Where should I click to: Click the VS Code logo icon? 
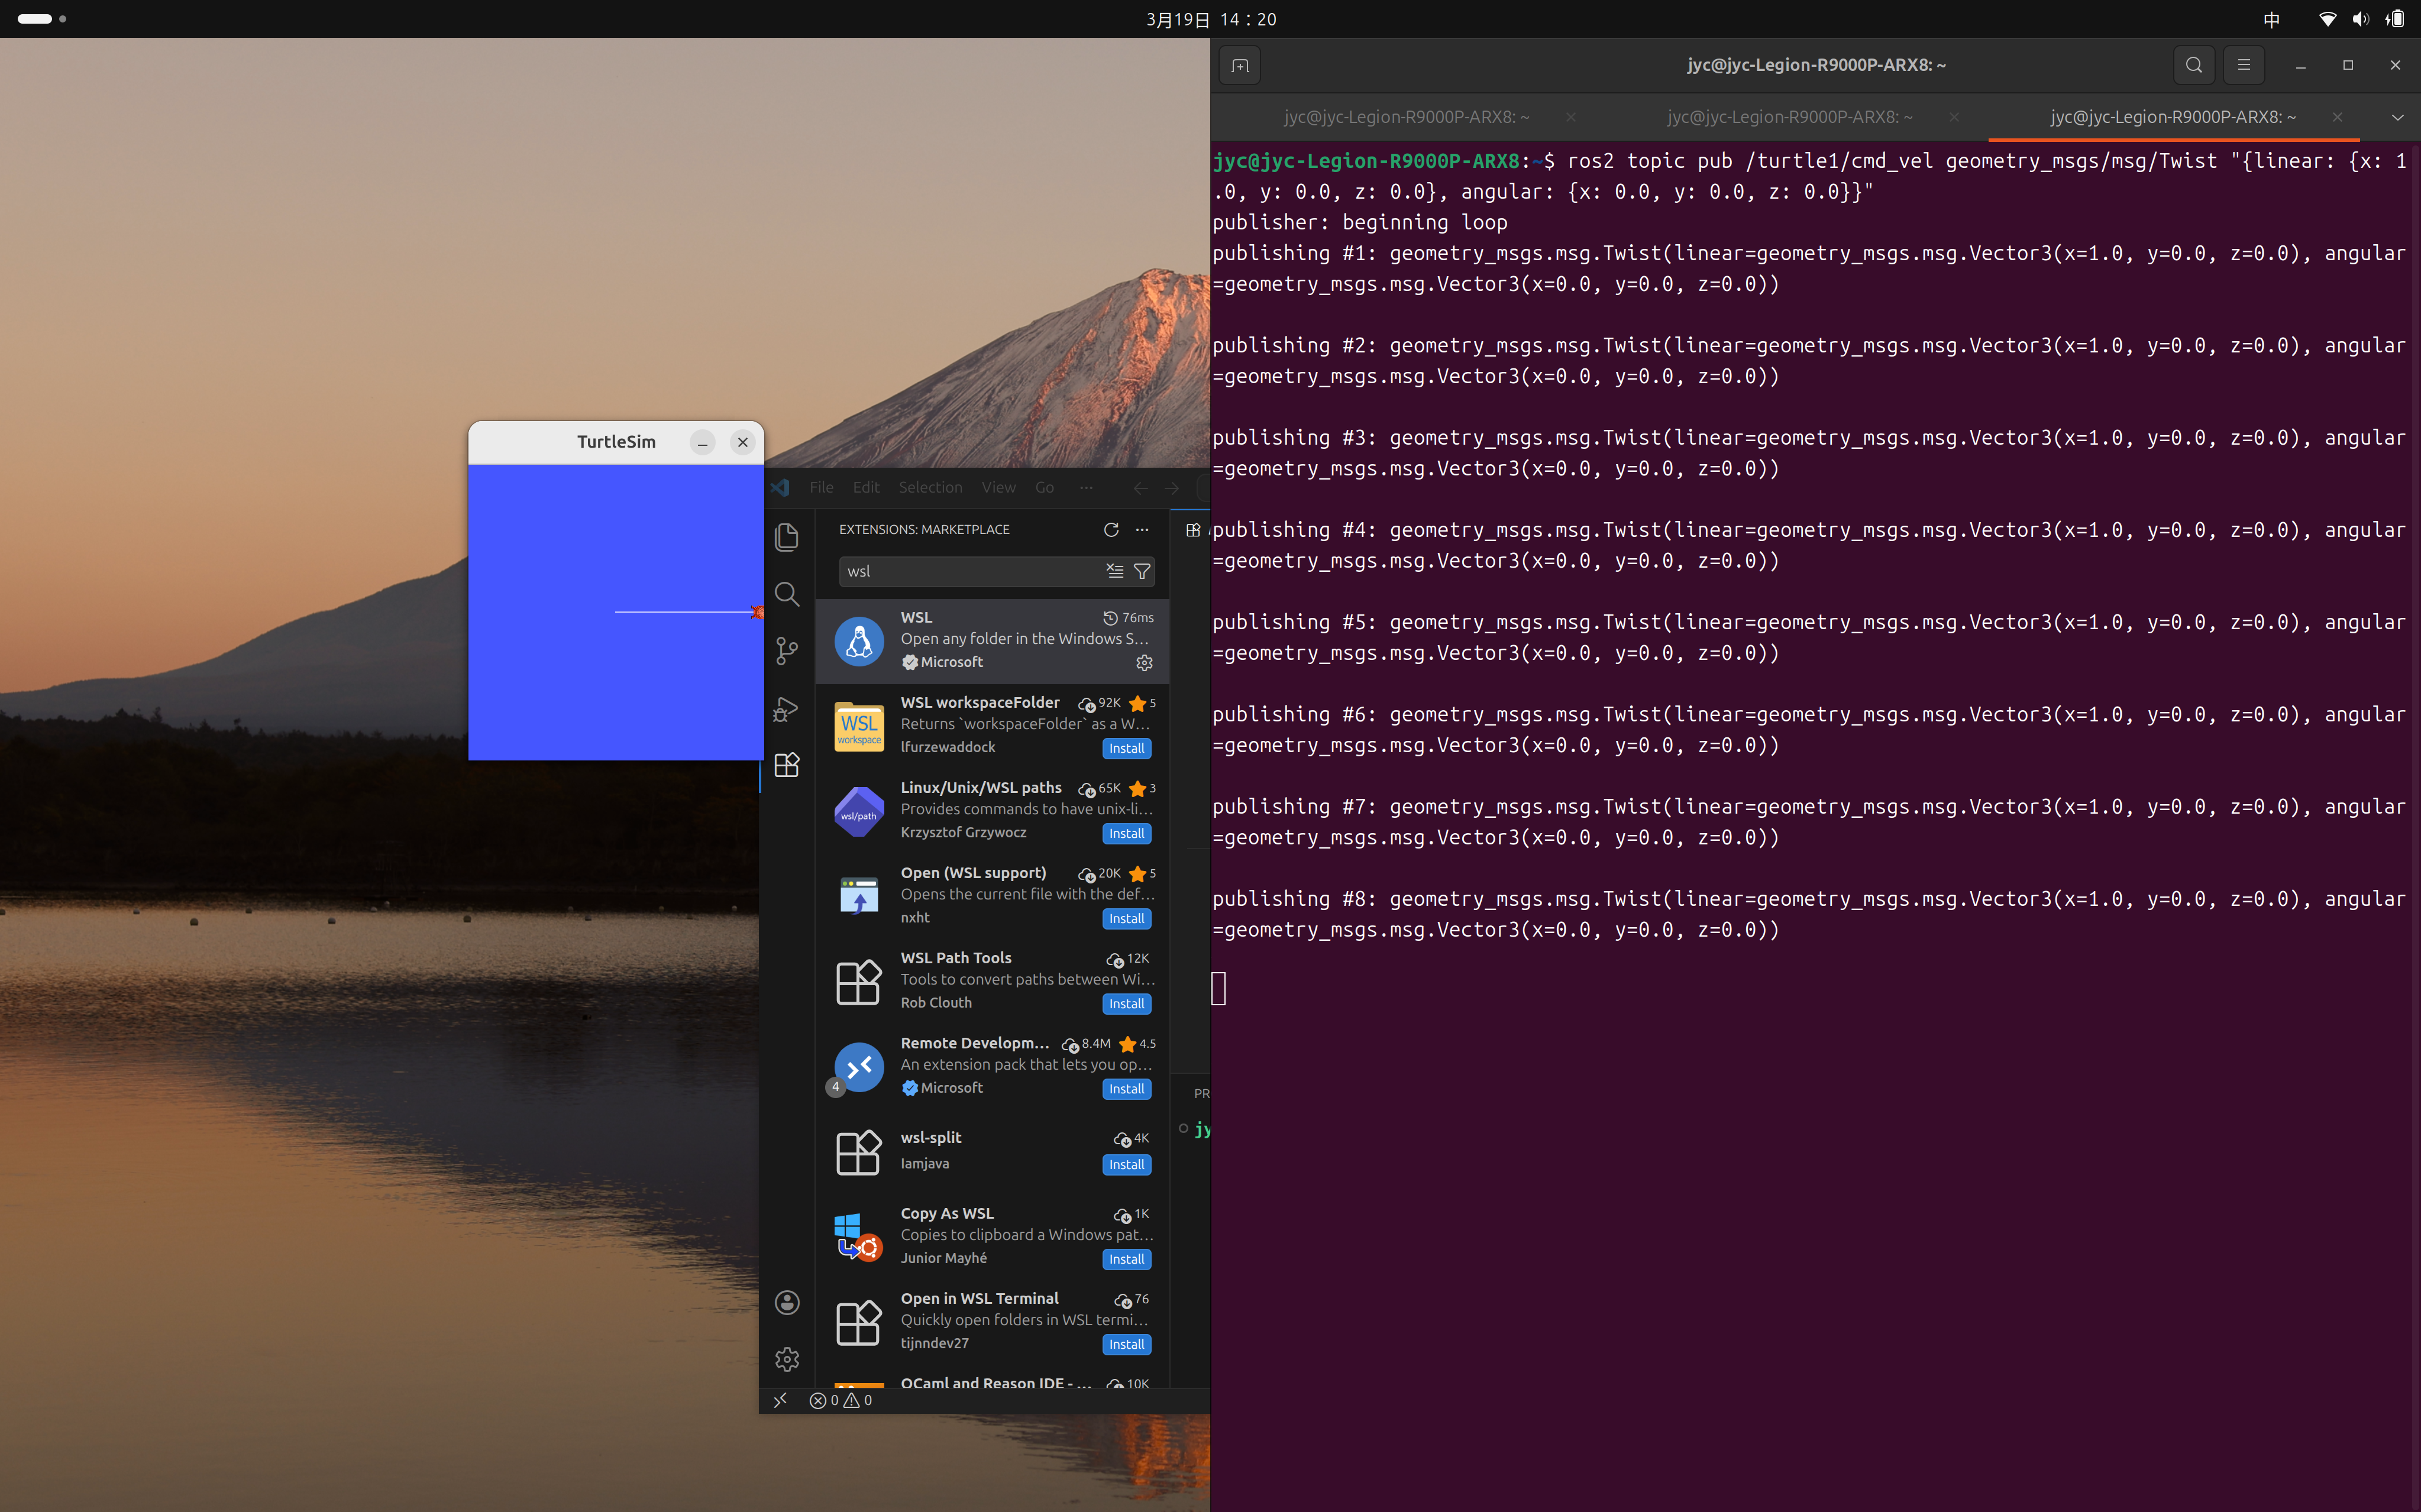click(x=781, y=488)
